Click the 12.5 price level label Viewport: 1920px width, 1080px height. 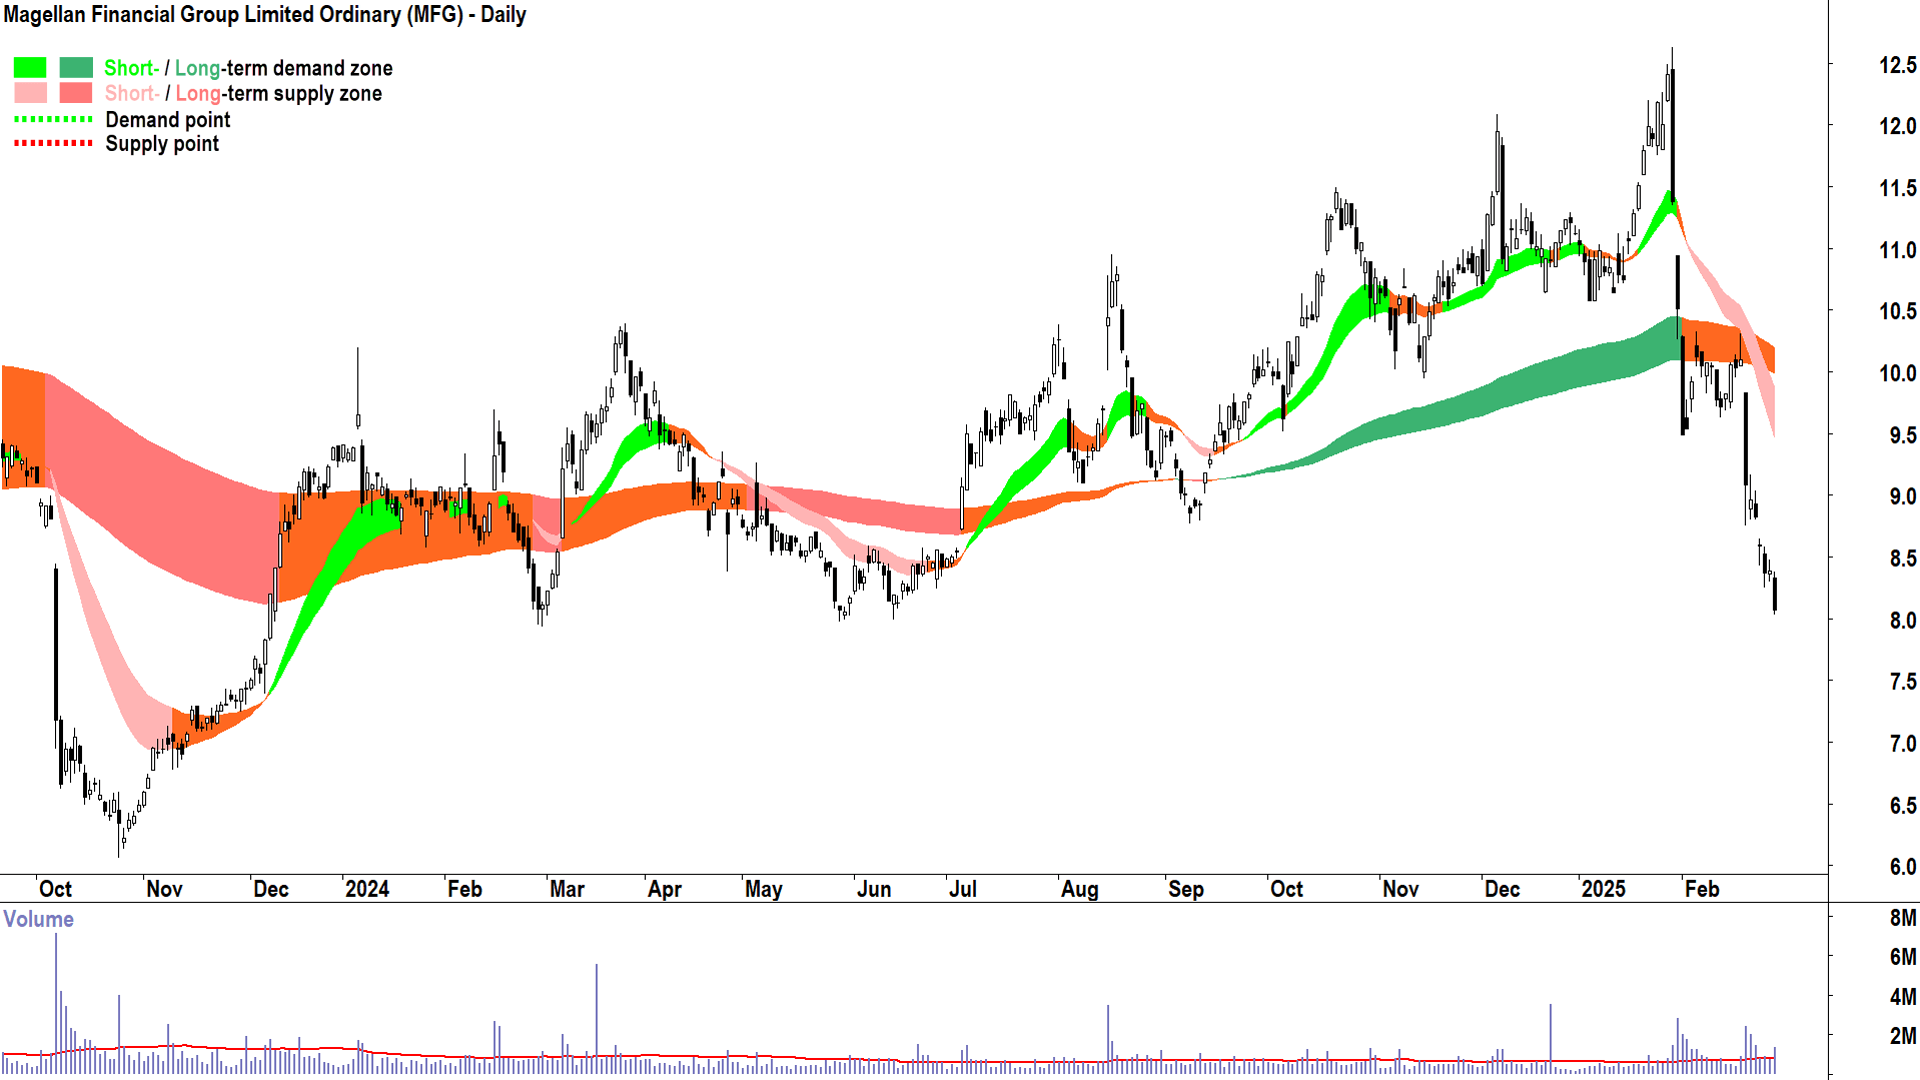coord(1897,65)
